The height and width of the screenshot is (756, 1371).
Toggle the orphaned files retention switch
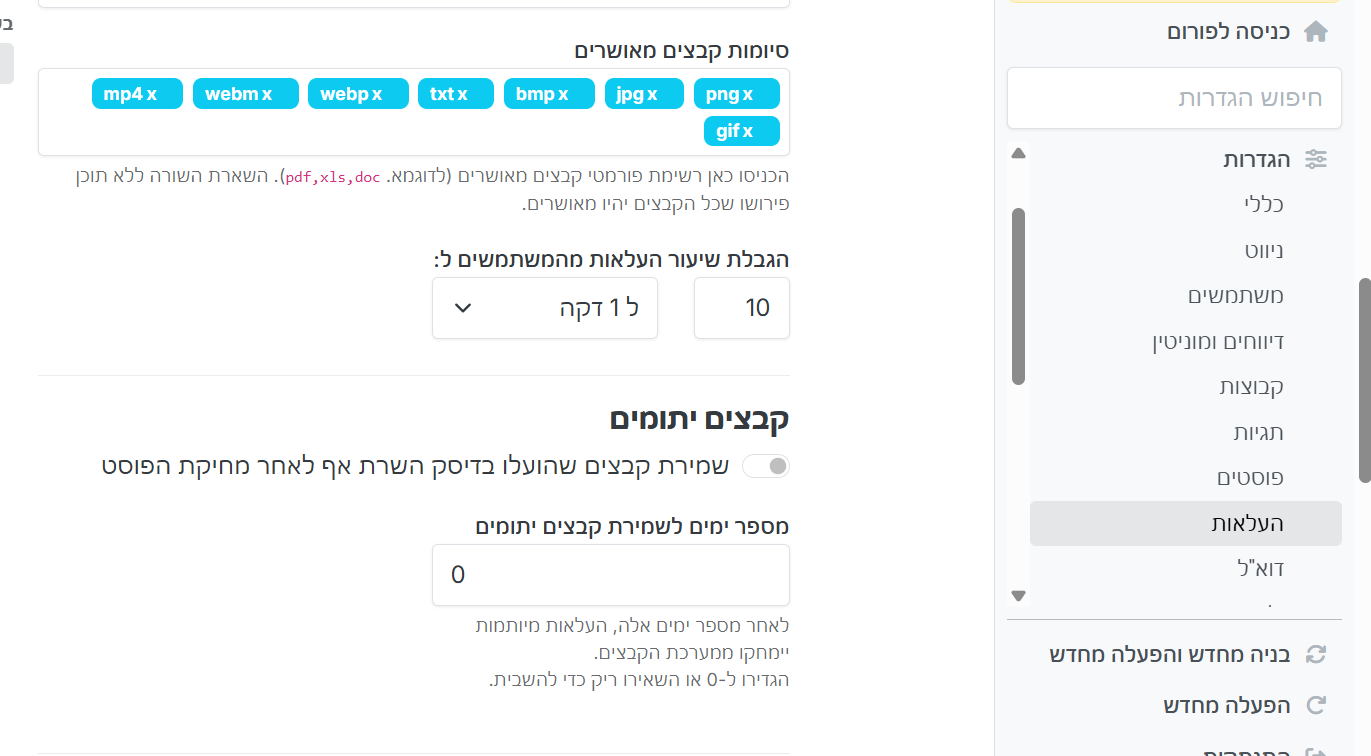coord(765,466)
